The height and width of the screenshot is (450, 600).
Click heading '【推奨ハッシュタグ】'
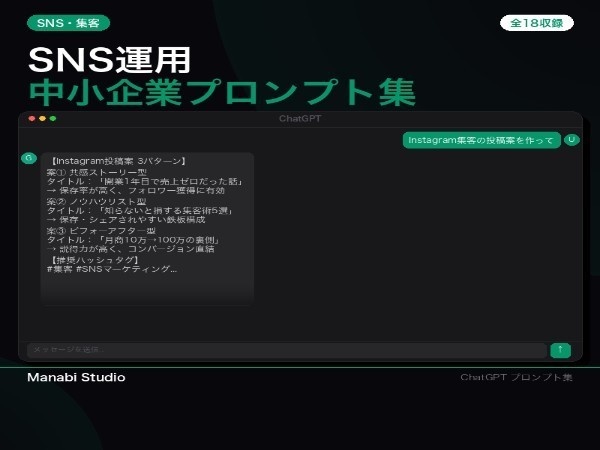[x=94, y=260]
